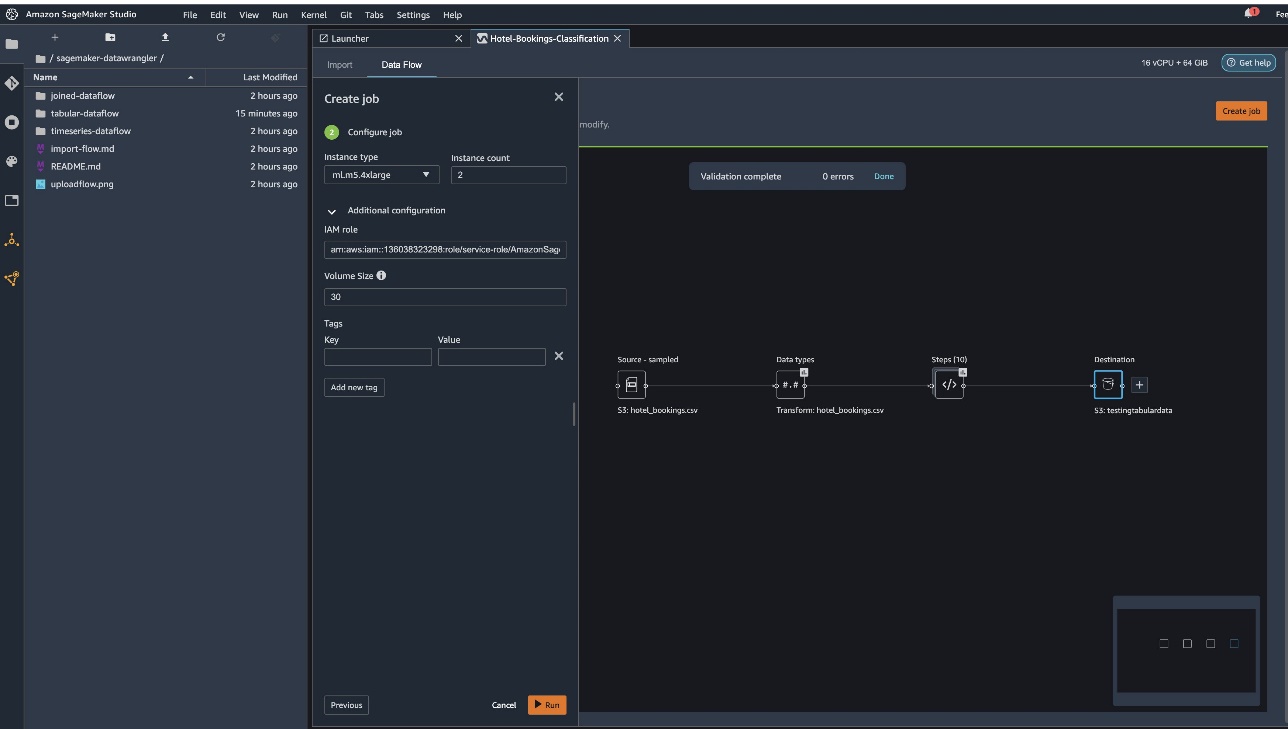Open the Instance type dropdown
This screenshot has height=729, width=1288.
click(382, 175)
